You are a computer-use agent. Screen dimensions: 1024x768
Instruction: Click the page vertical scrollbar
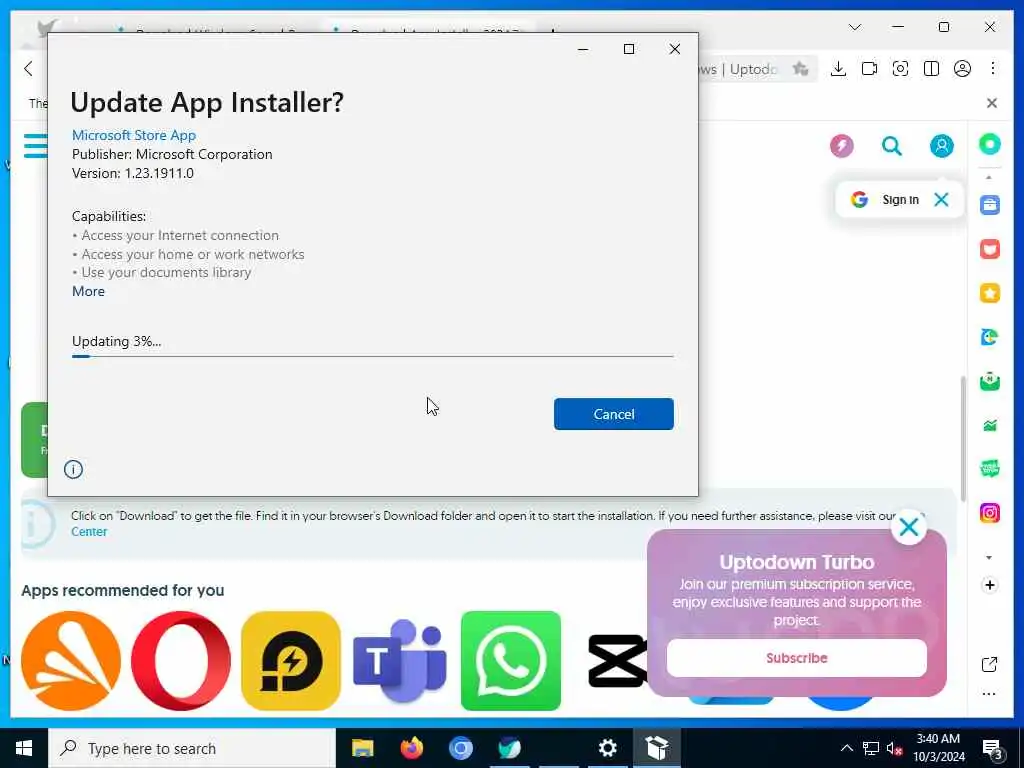[962, 439]
